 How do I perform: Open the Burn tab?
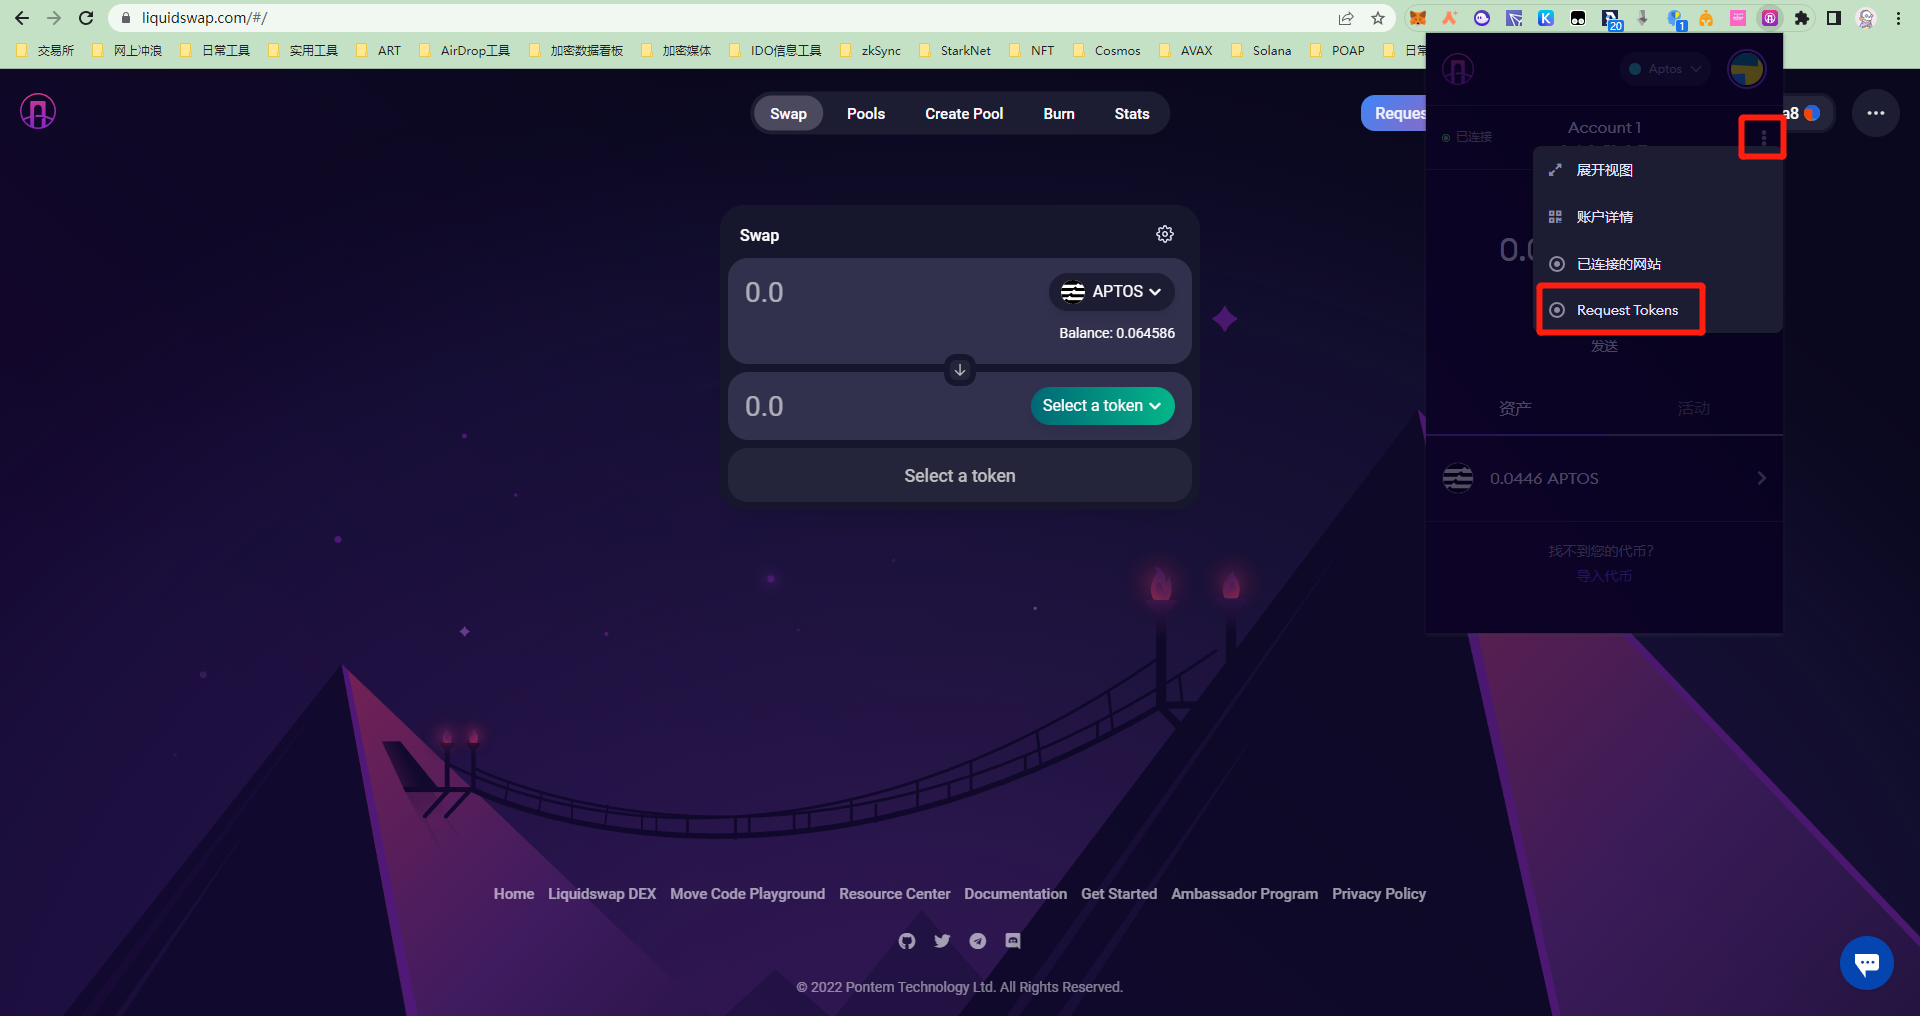point(1059,114)
